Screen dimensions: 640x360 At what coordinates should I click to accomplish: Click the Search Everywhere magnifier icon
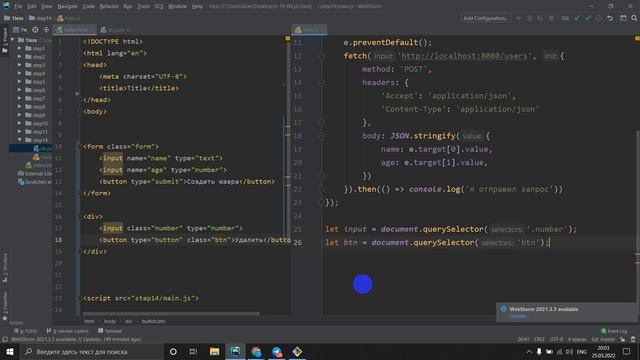click(634, 18)
